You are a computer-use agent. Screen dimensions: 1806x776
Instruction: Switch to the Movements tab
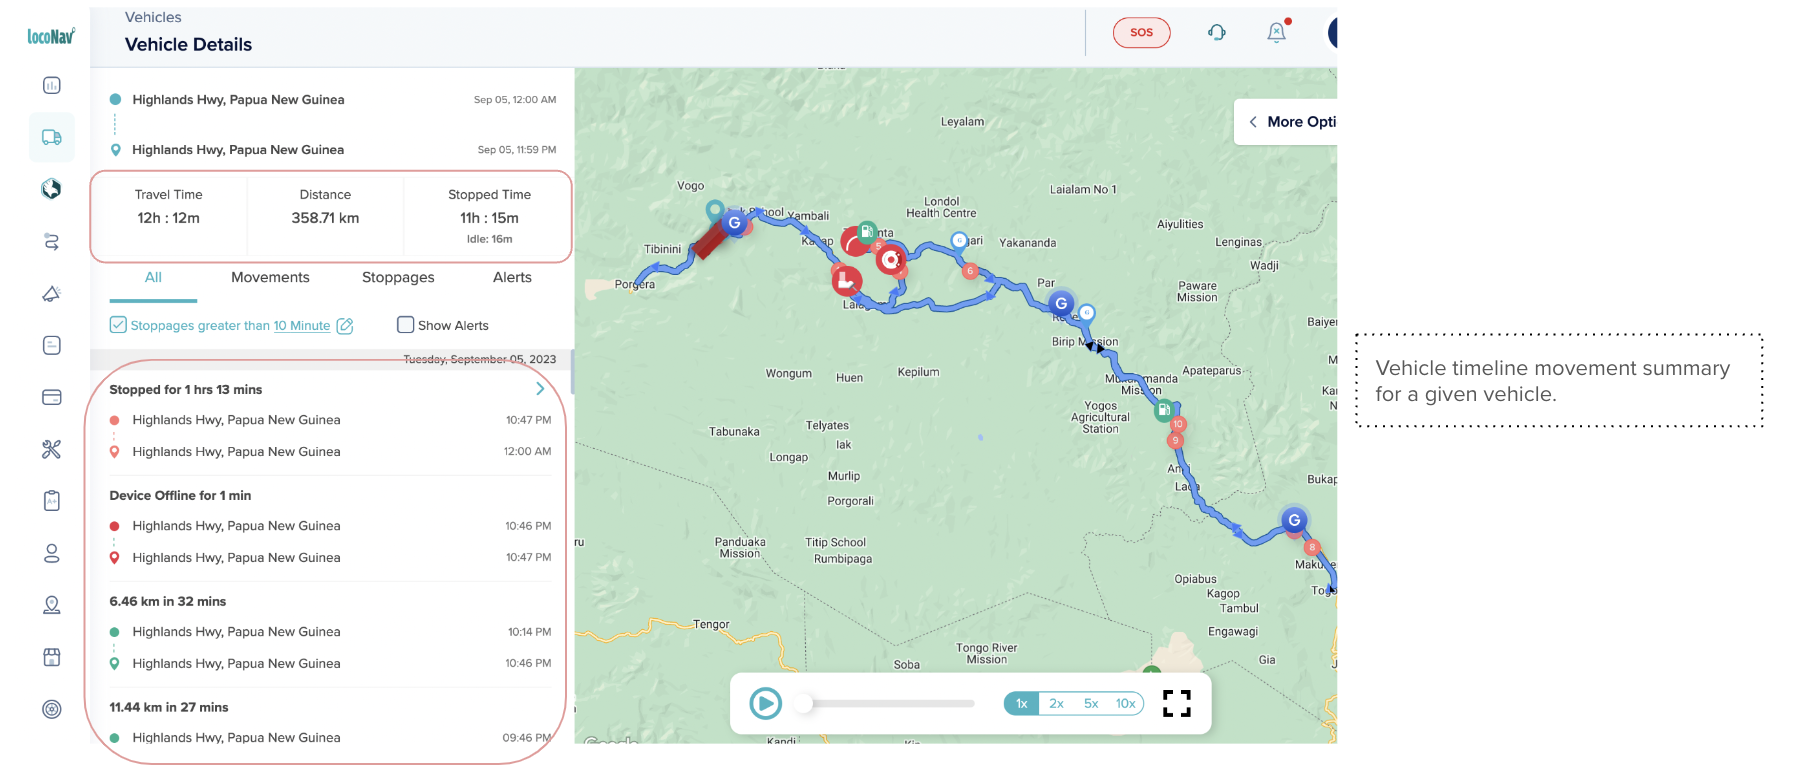pos(270,278)
